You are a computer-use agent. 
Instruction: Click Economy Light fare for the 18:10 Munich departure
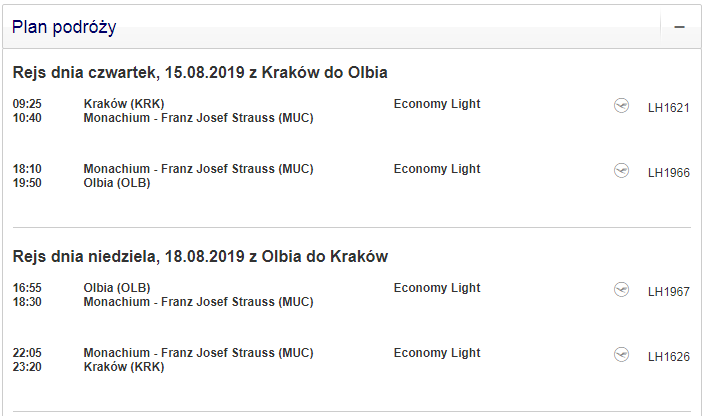[437, 169]
